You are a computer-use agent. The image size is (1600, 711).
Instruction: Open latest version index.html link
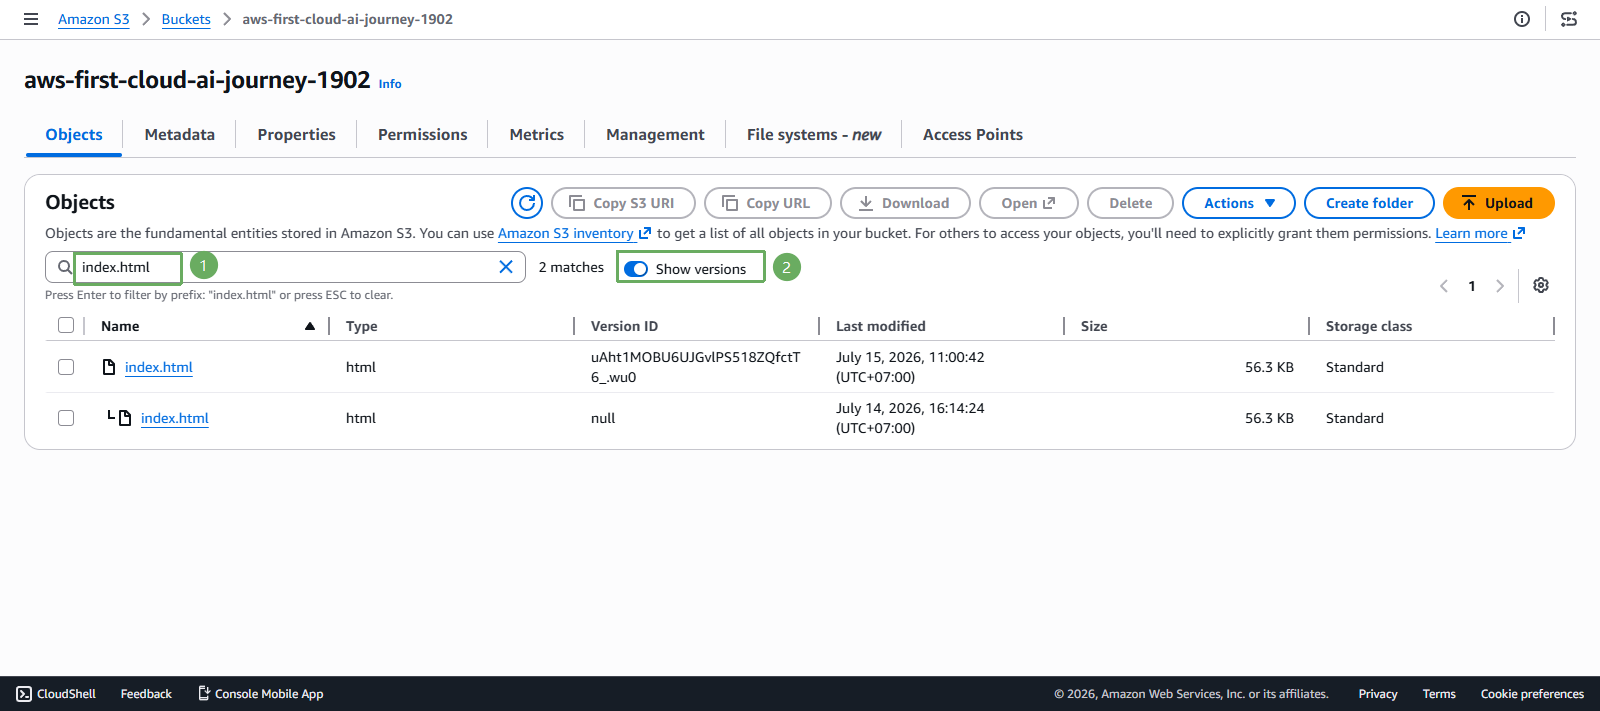click(159, 367)
